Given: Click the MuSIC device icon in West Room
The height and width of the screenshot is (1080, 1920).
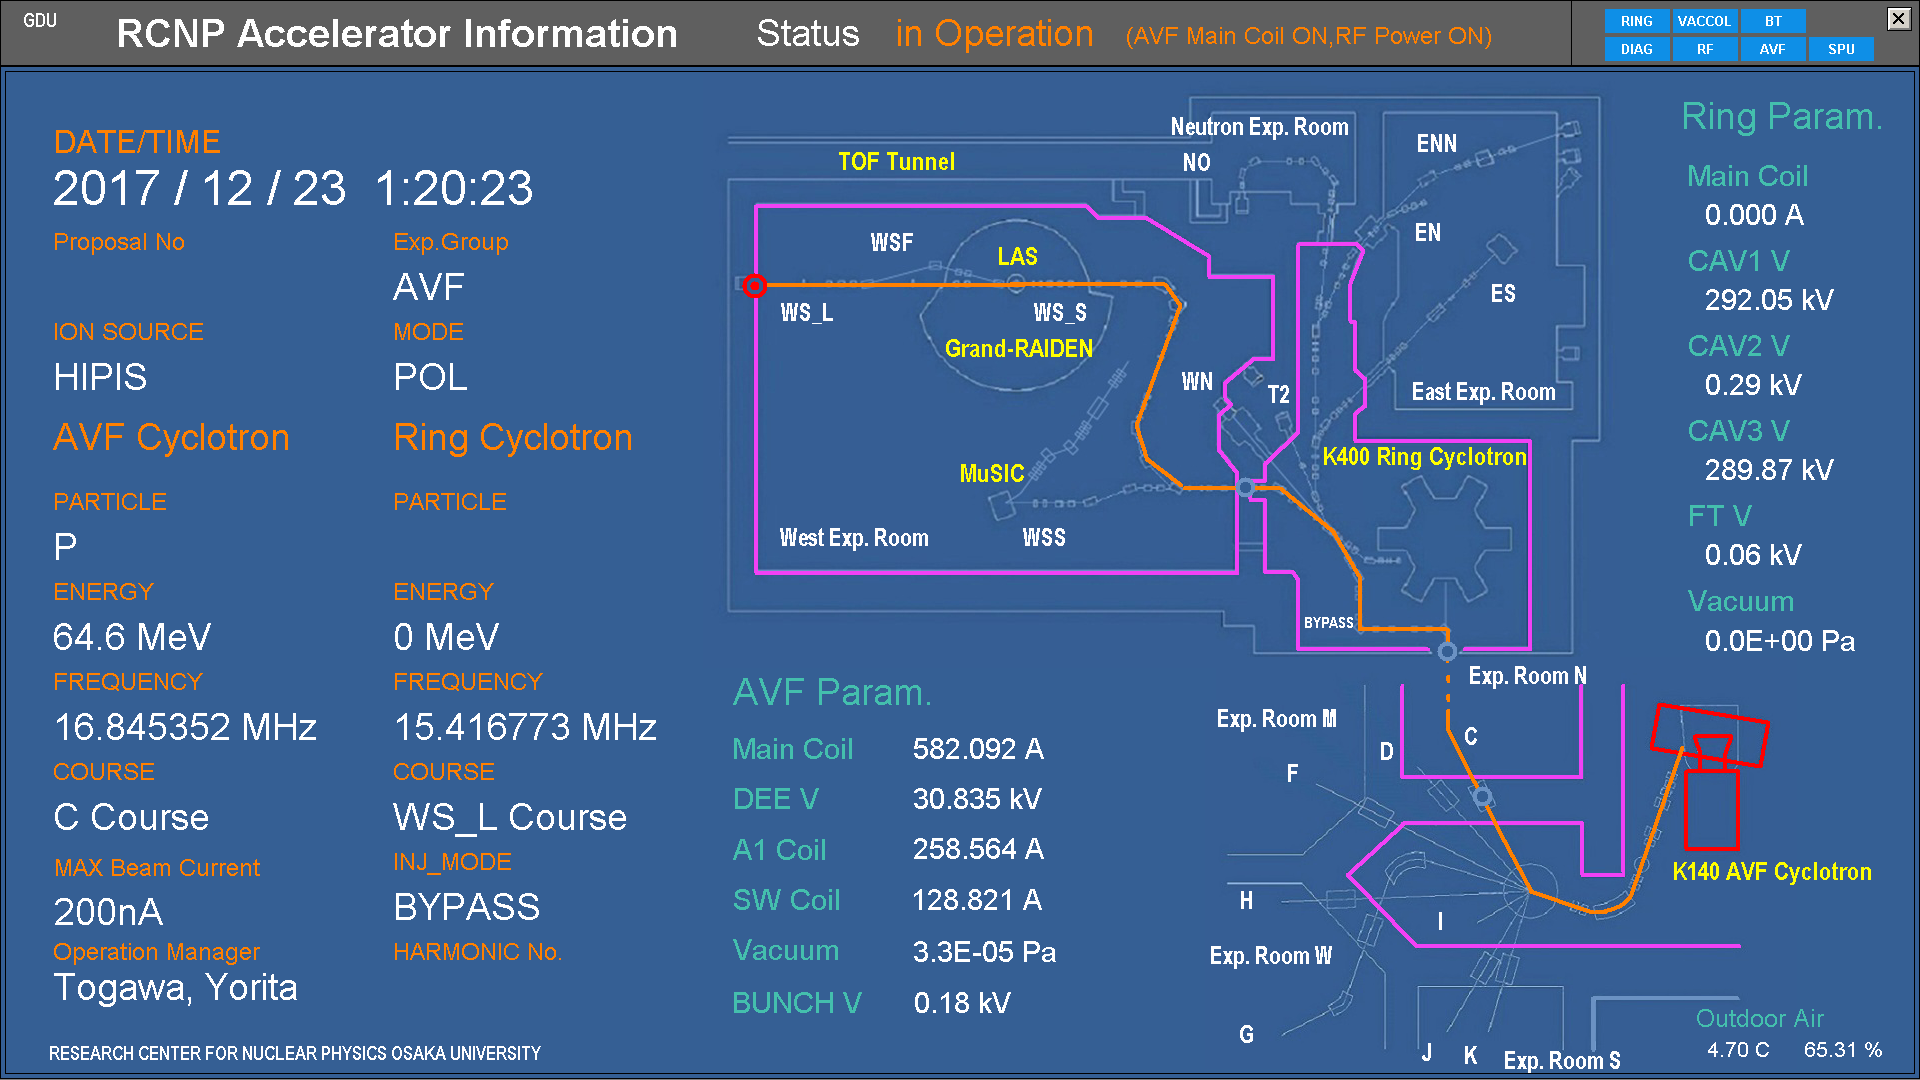Looking at the screenshot, I should click(x=1001, y=507).
